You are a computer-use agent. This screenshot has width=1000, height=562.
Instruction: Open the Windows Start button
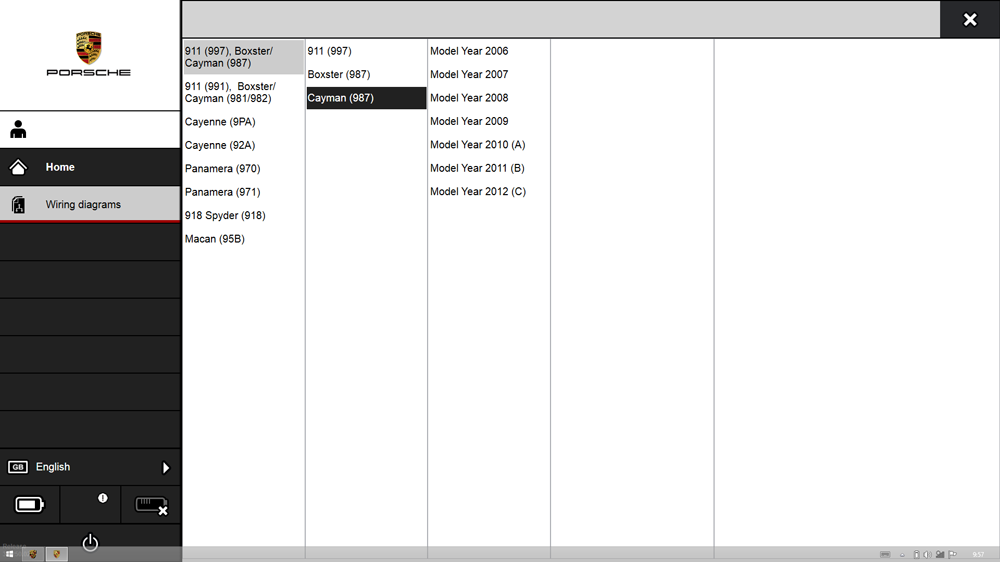(10, 554)
